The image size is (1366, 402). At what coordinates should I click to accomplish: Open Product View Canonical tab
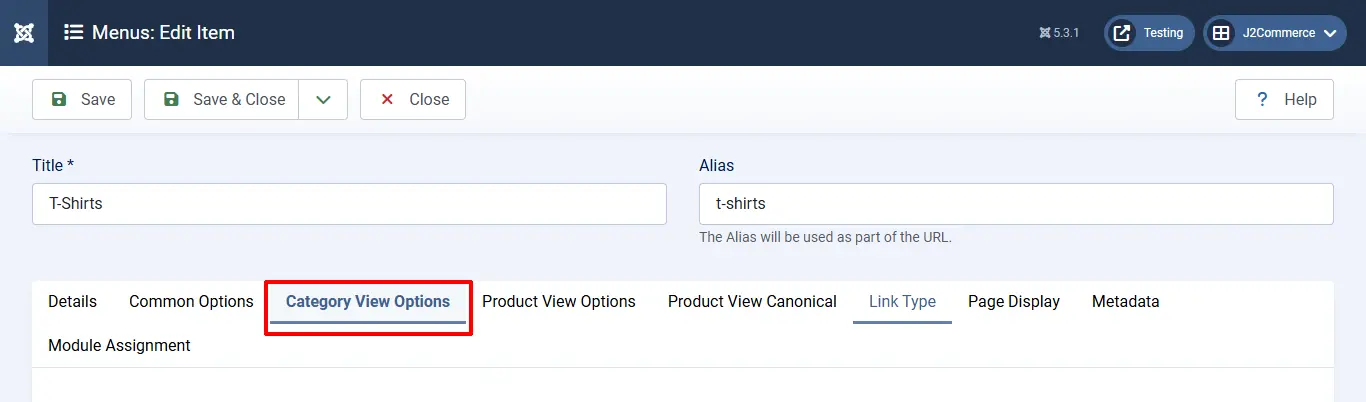[x=752, y=302]
